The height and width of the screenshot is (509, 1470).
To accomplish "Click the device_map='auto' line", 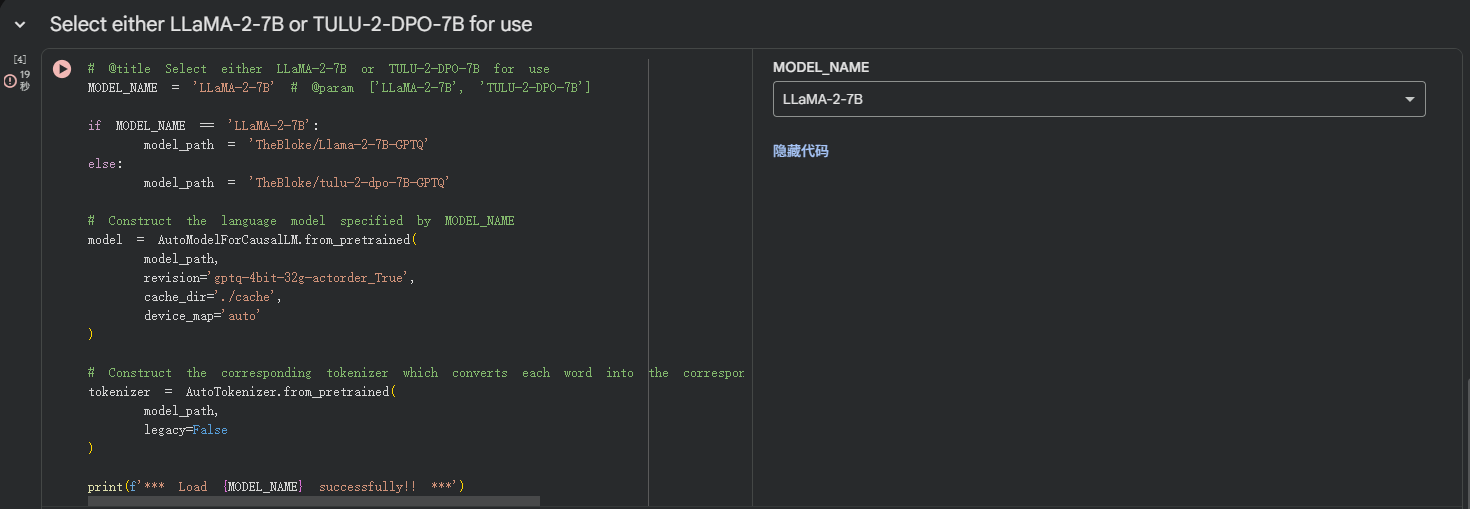I will pos(202,316).
